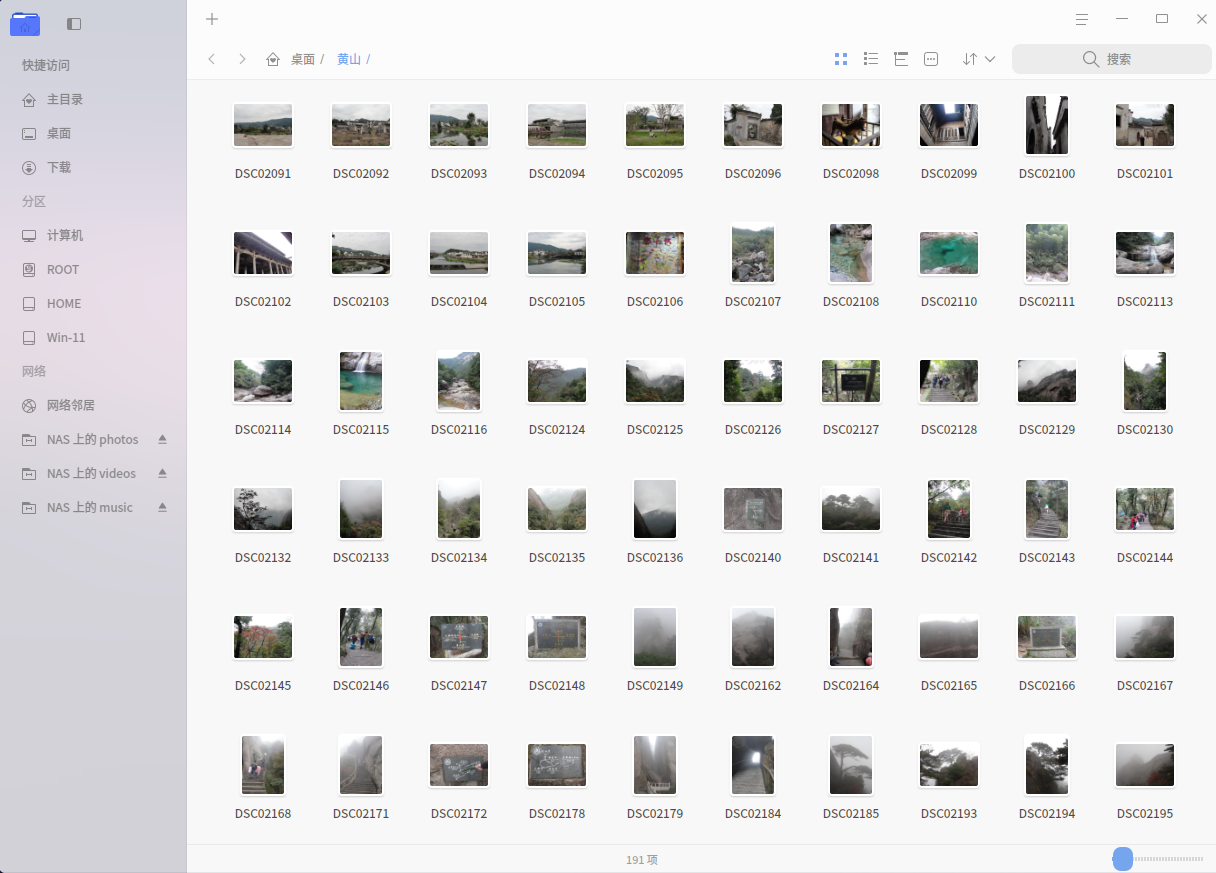Eject NAS 上的 photos share
This screenshot has height=873, width=1216.
162,439
